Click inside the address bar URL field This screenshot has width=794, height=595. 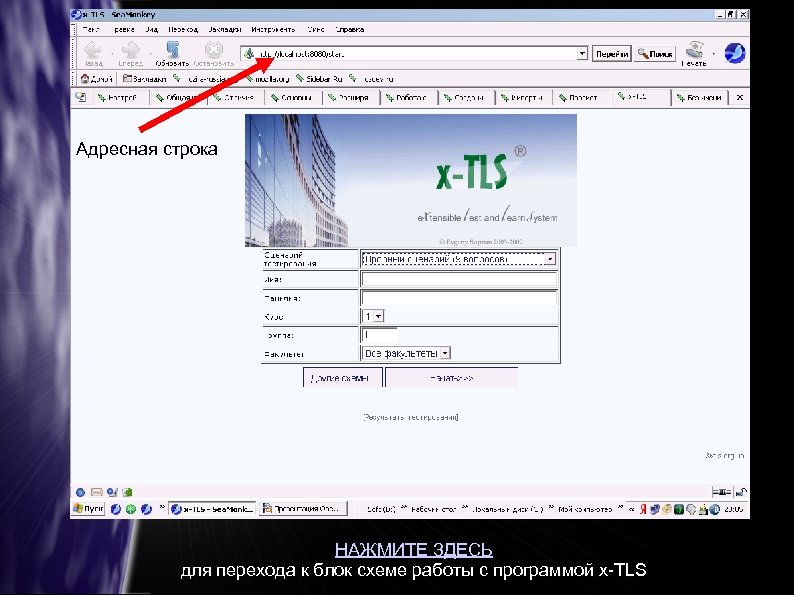[x=415, y=54]
